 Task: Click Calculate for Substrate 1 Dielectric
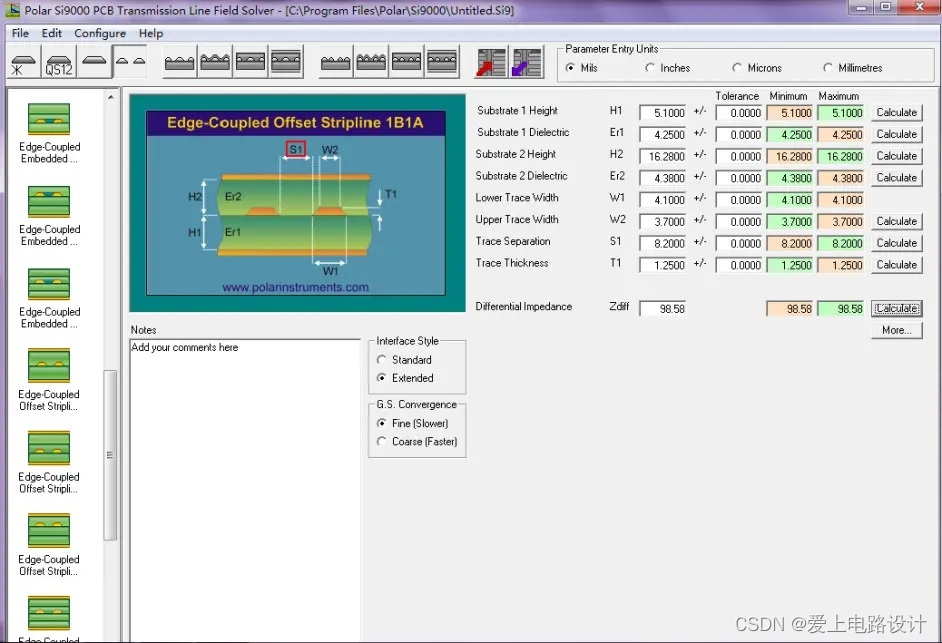[896, 134]
